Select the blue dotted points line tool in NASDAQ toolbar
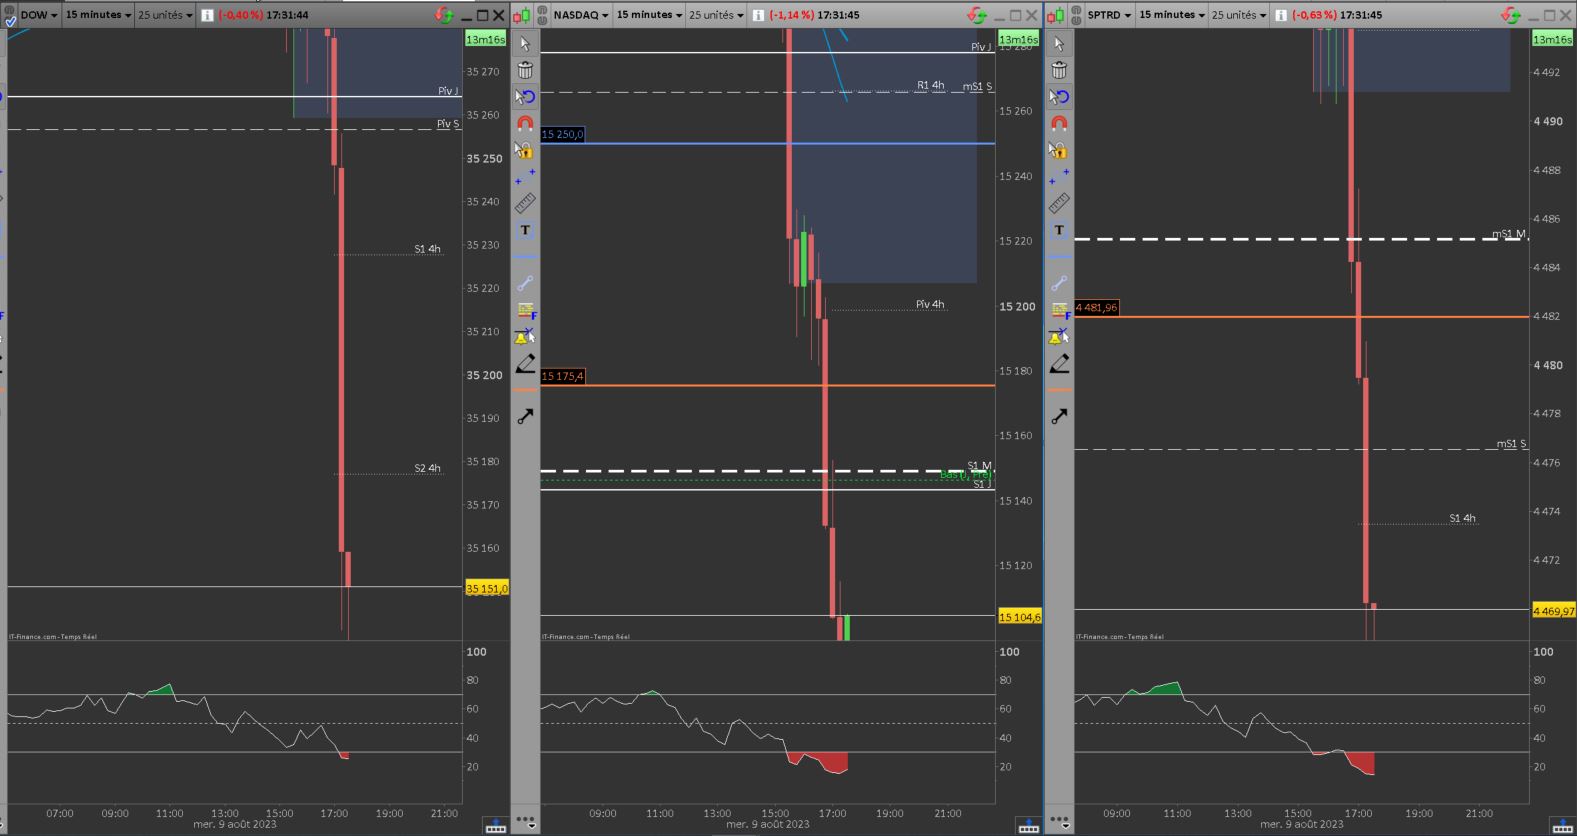Screen dimensions: 1577x836 click(x=525, y=177)
